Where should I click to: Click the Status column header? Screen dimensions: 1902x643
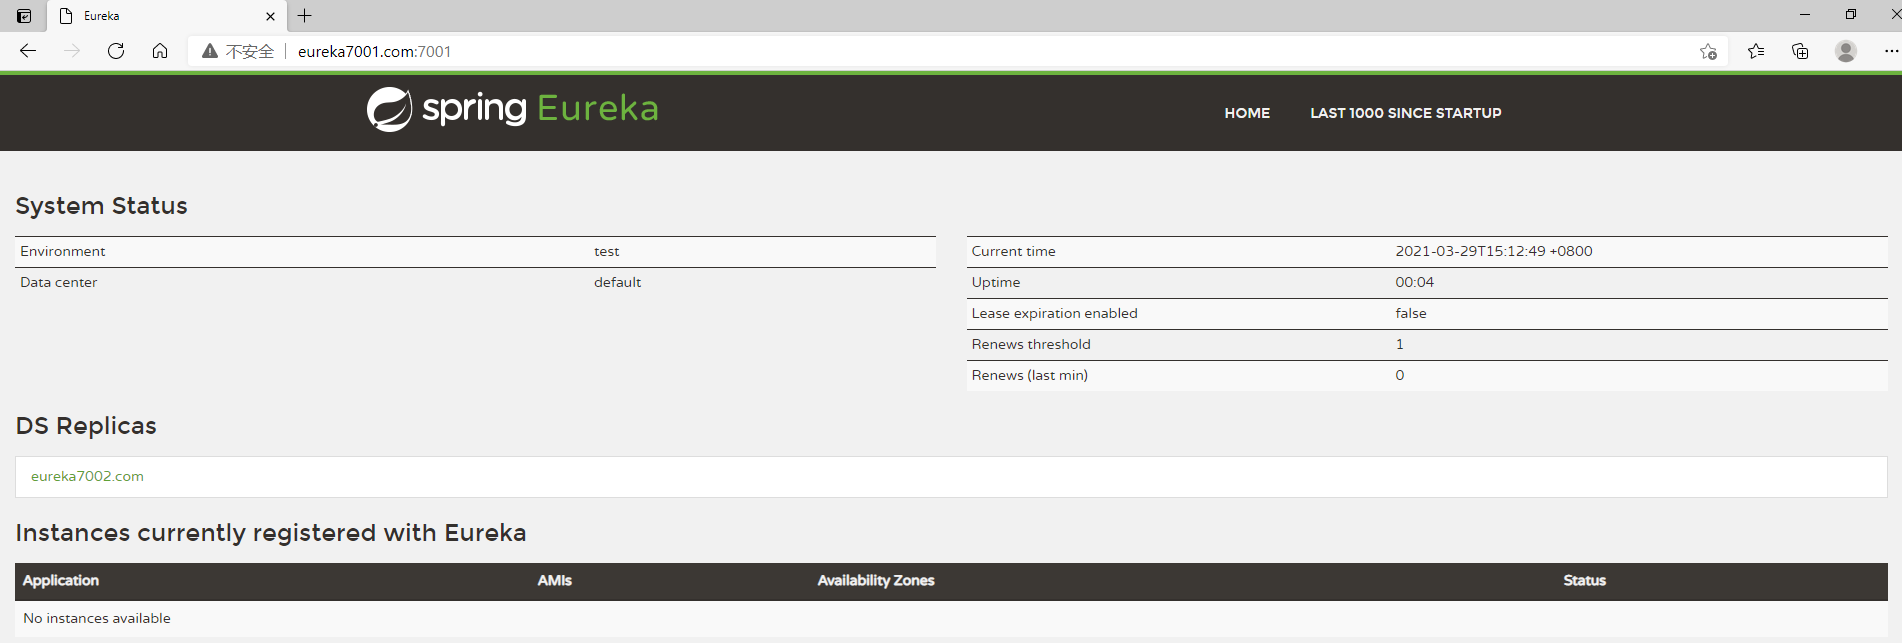click(x=1585, y=580)
